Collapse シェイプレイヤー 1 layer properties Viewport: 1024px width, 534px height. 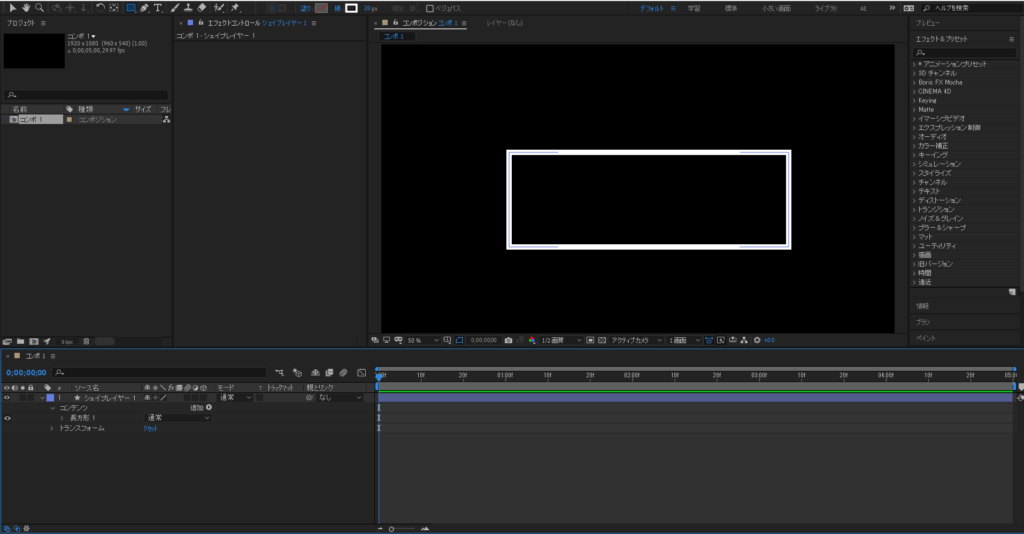pos(42,398)
